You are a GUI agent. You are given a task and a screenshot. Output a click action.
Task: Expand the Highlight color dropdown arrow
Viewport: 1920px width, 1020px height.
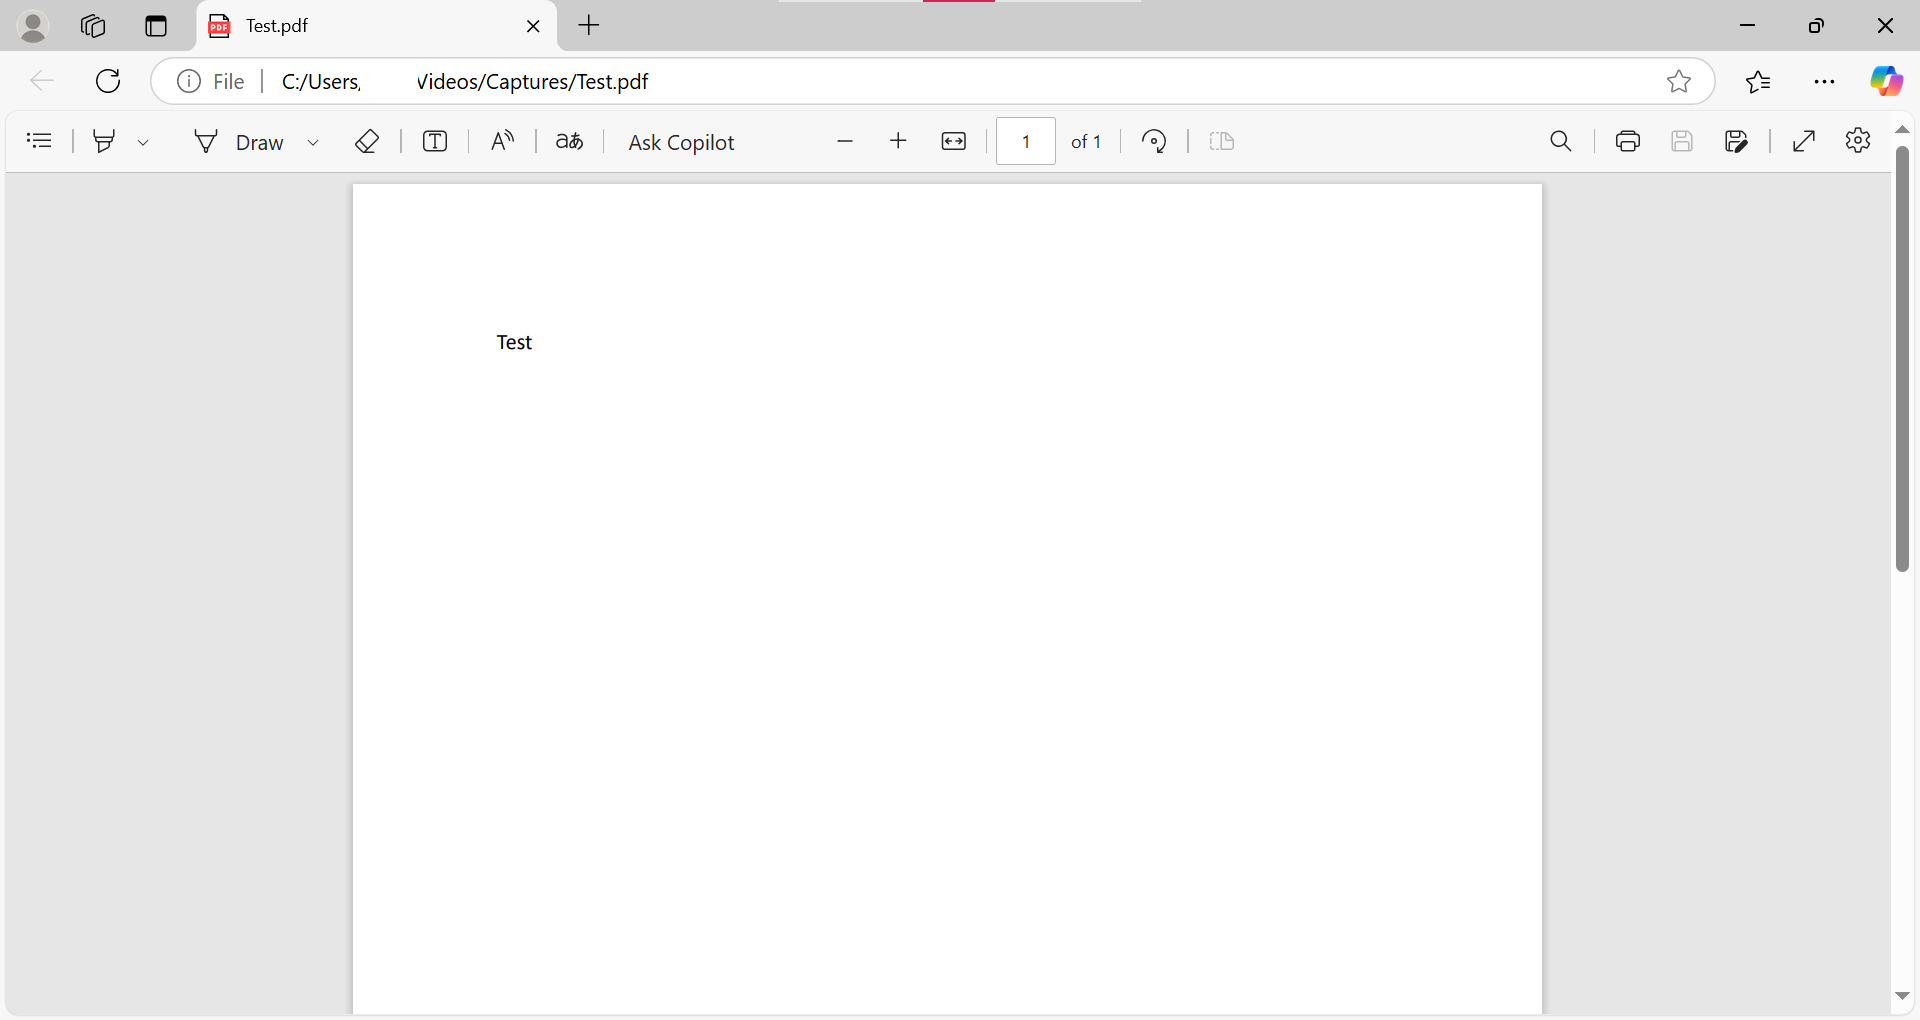coord(143,142)
